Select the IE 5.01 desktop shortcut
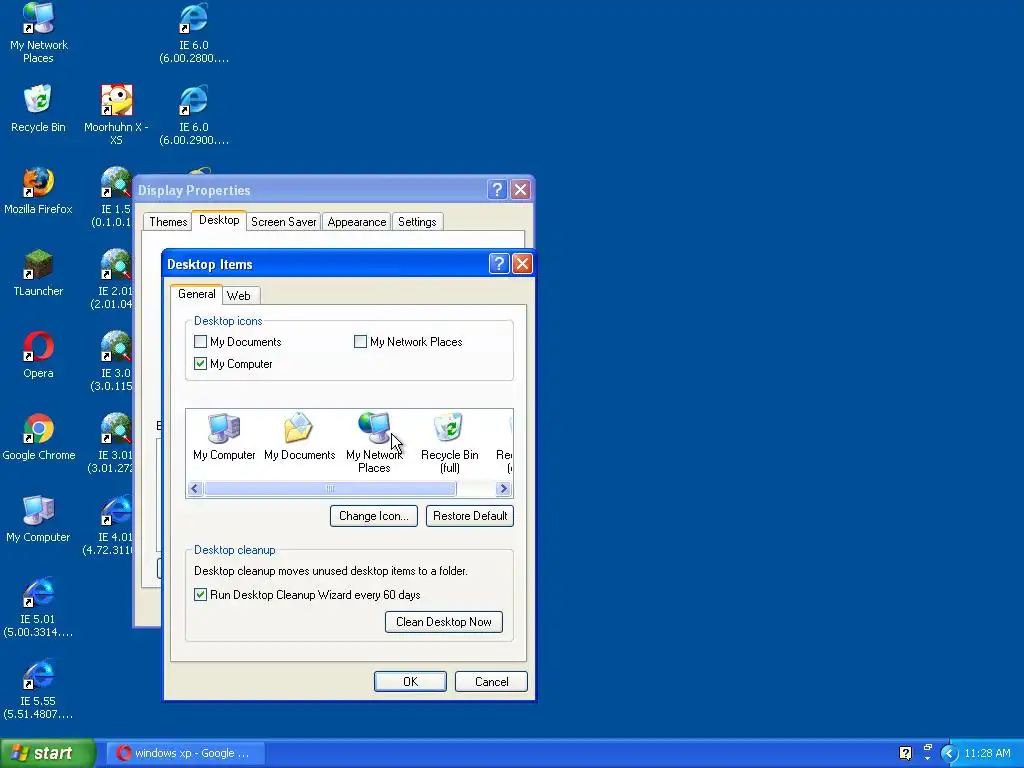 pos(39,607)
